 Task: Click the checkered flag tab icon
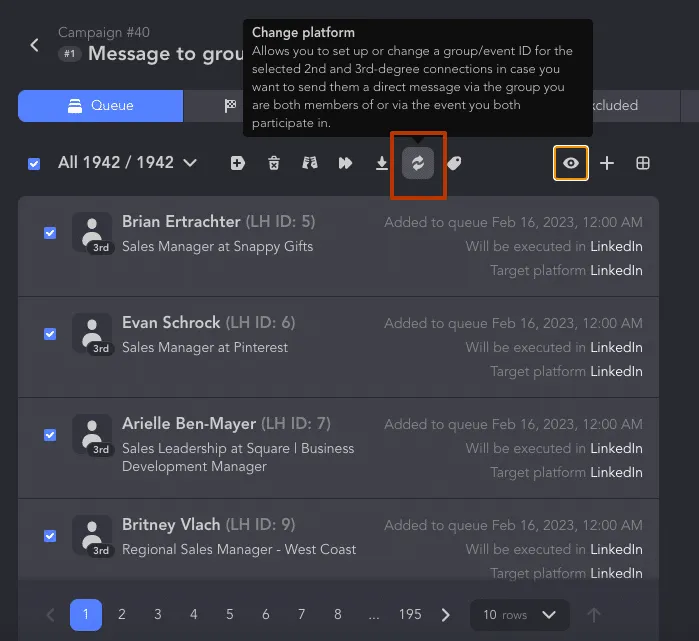pyautogui.click(x=230, y=106)
